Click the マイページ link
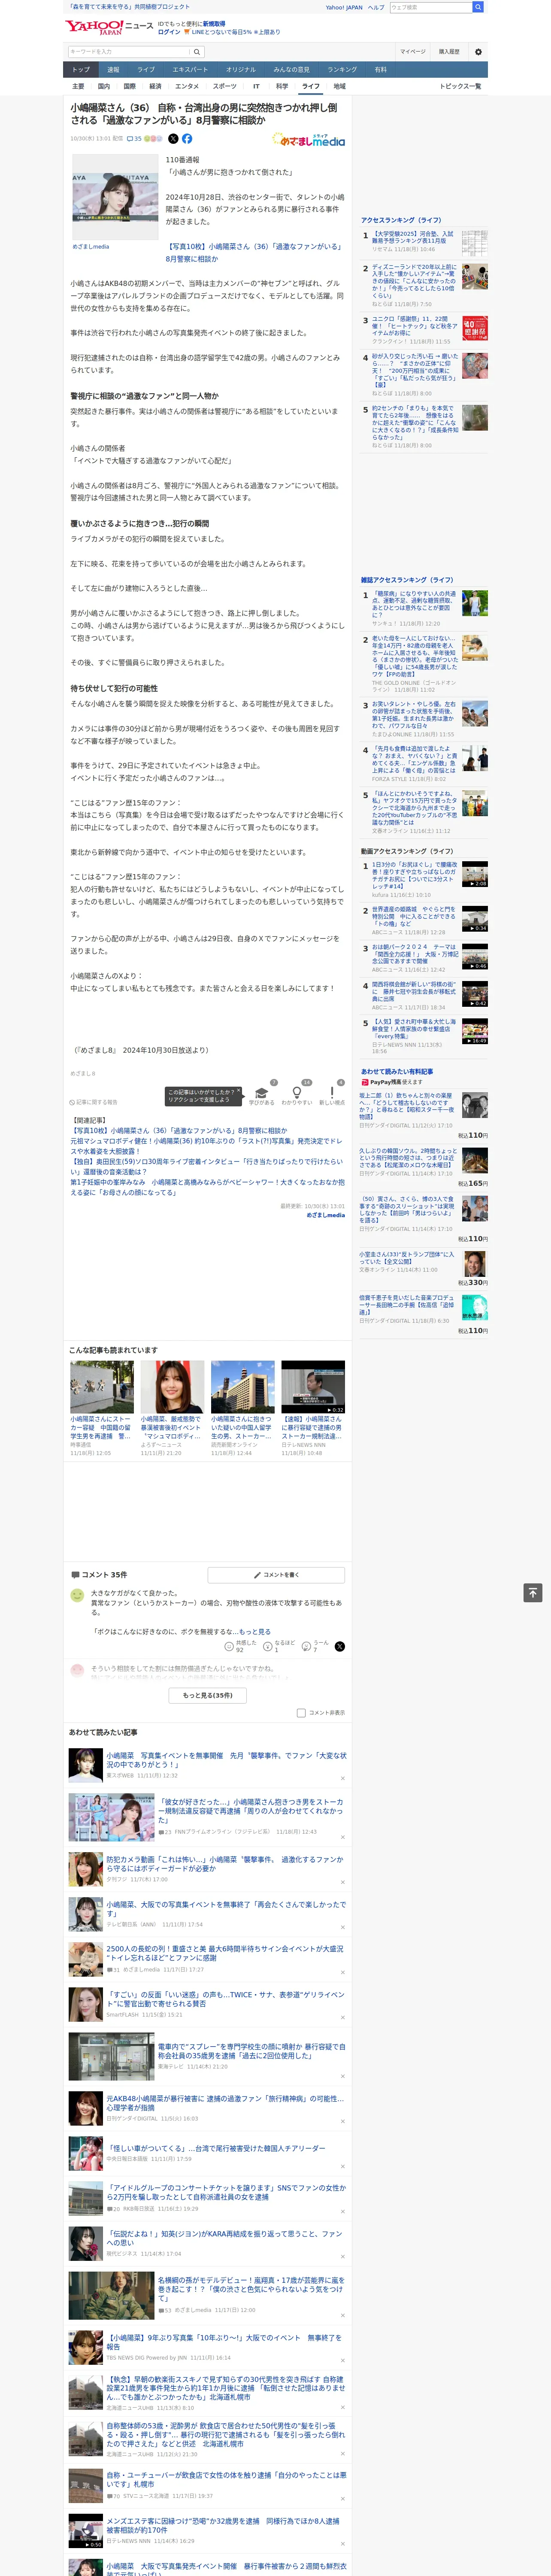The image size is (551, 2576). [x=413, y=51]
